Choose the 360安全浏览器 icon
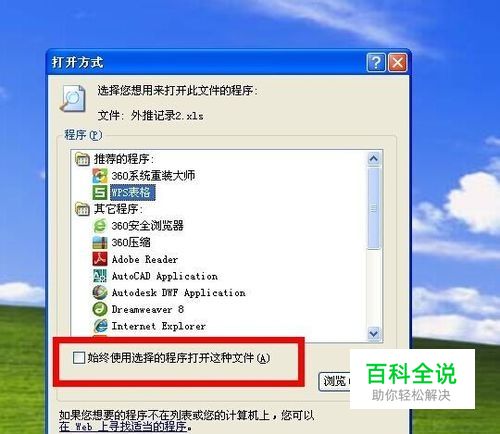The image size is (500, 434). (100, 226)
